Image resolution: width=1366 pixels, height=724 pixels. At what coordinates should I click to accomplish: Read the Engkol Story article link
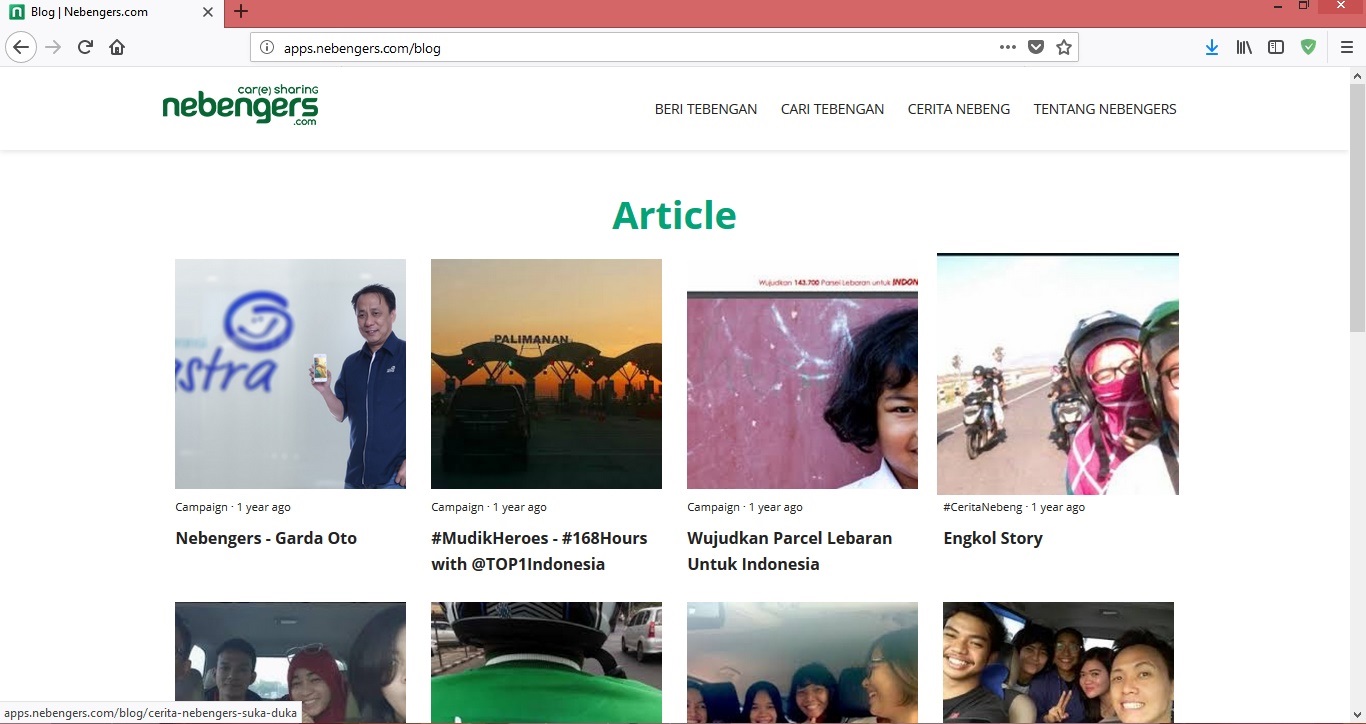point(992,538)
